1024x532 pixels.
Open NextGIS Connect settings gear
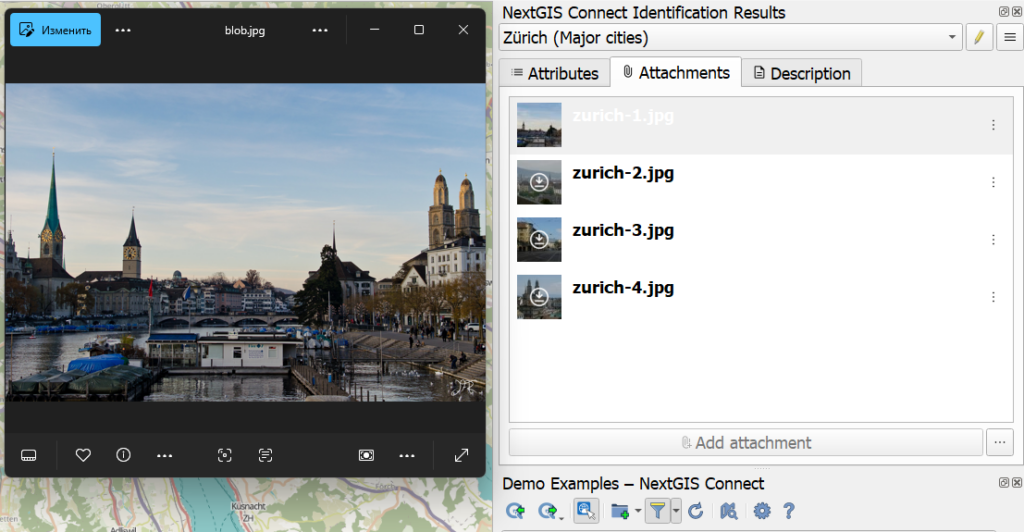pyautogui.click(x=762, y=510)
